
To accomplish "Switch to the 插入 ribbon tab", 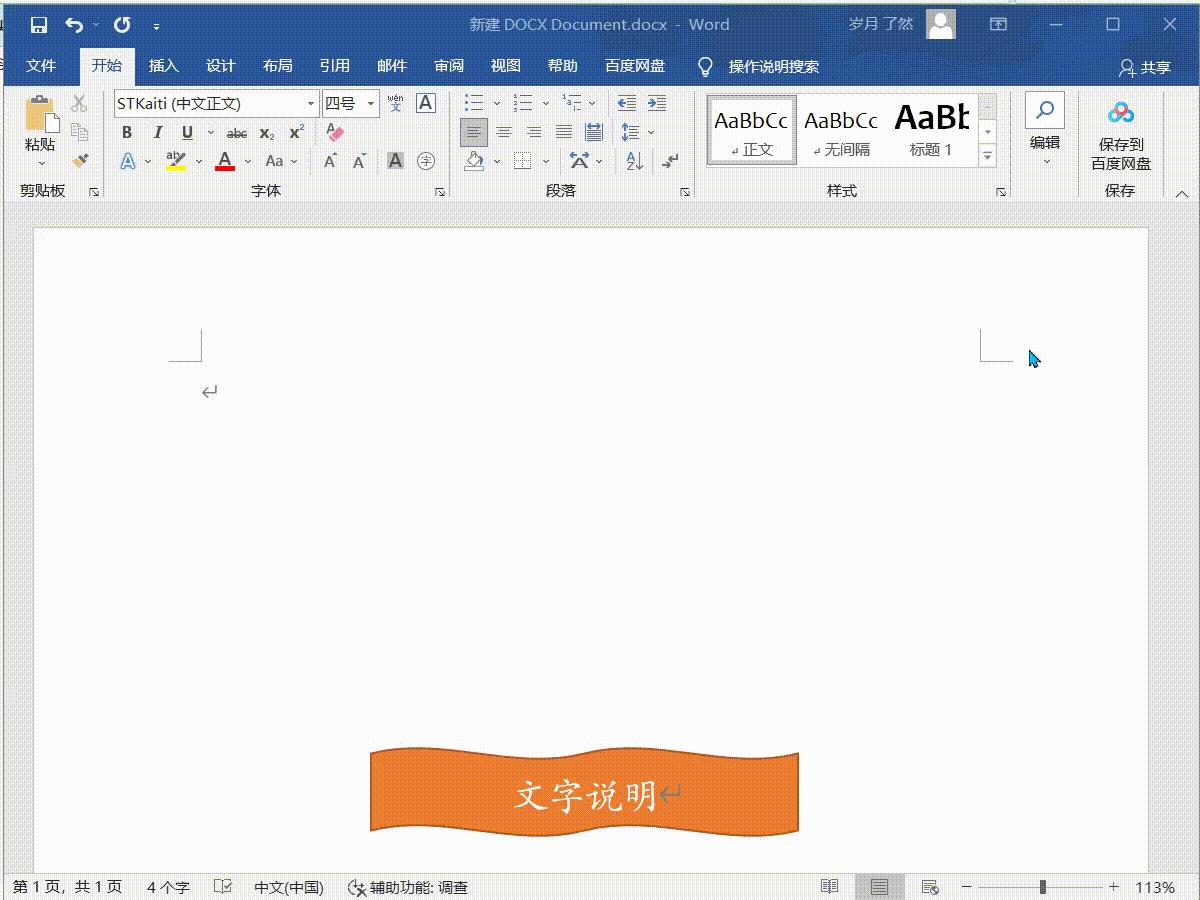I will point(163,66).
